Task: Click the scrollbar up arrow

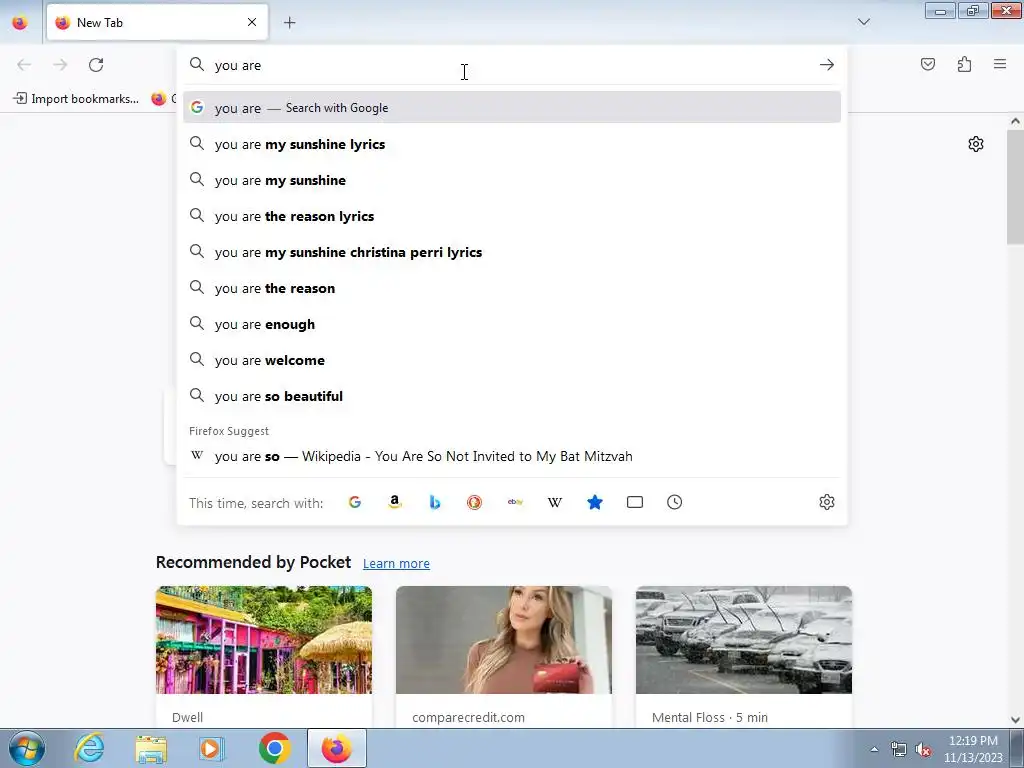Action: point(1015,121)
